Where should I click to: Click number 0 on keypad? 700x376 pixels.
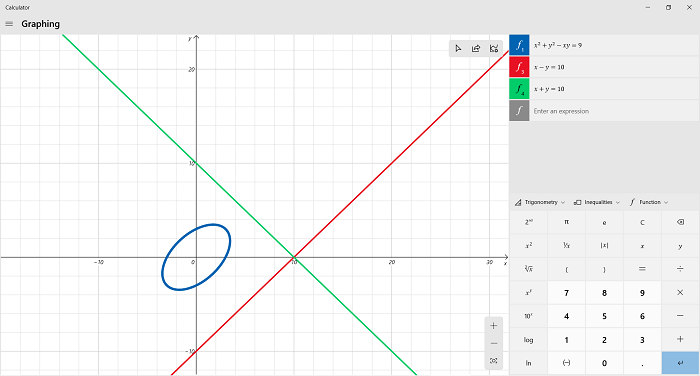(604, 363)
